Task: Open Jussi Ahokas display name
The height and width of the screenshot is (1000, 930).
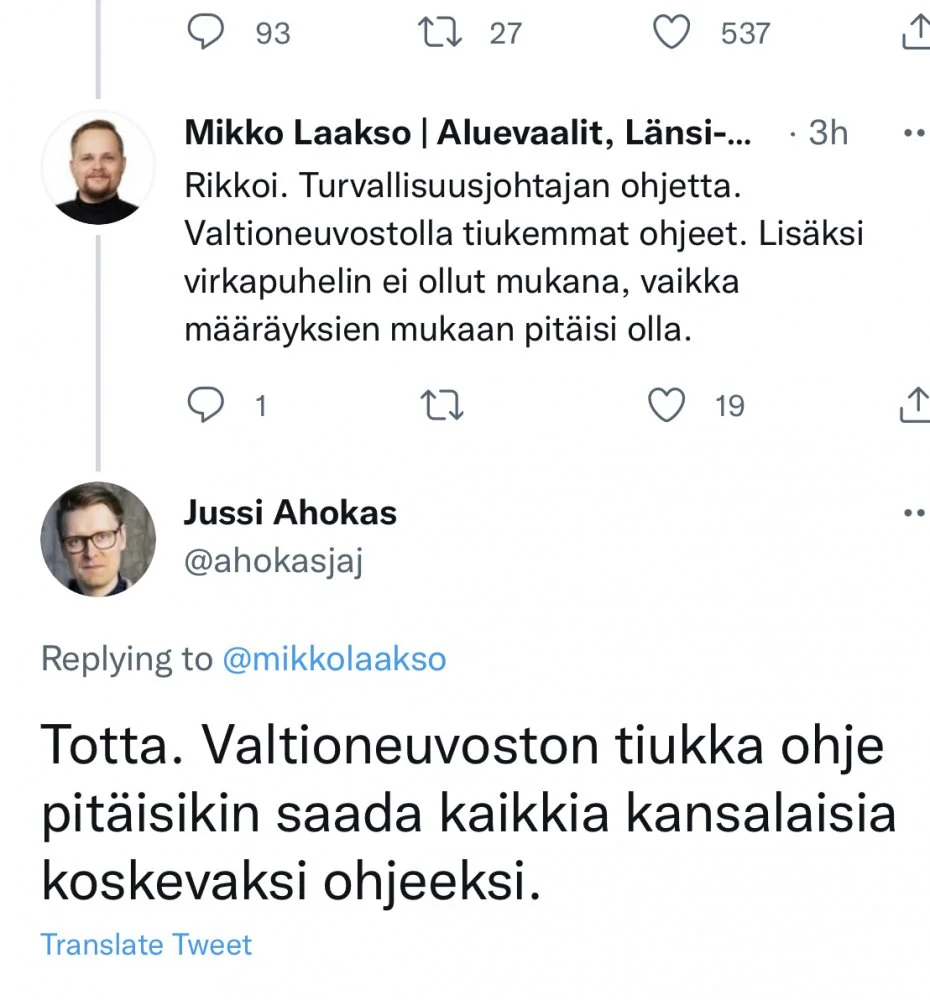Action: pyautogui.click(x=290, y=513)
